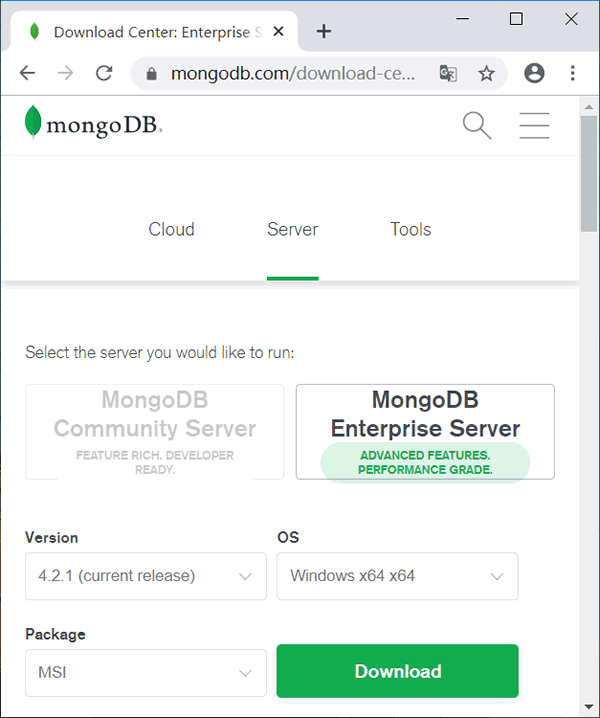Viewport: 600px width, 718px height.
Task: Maximize the browser window
Action: pyautogui.click(x=516, y=19)
